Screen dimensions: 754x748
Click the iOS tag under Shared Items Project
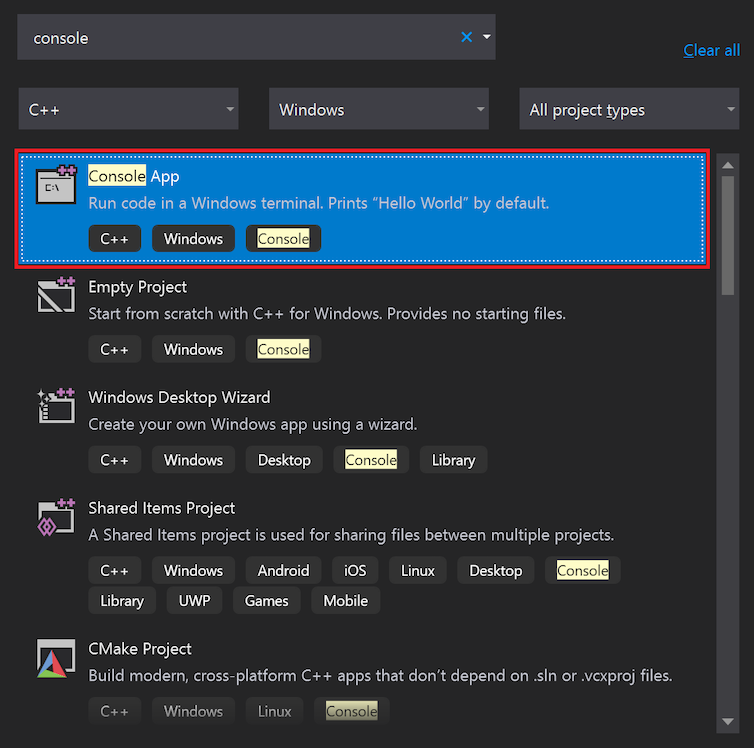(x=355, y=570)
